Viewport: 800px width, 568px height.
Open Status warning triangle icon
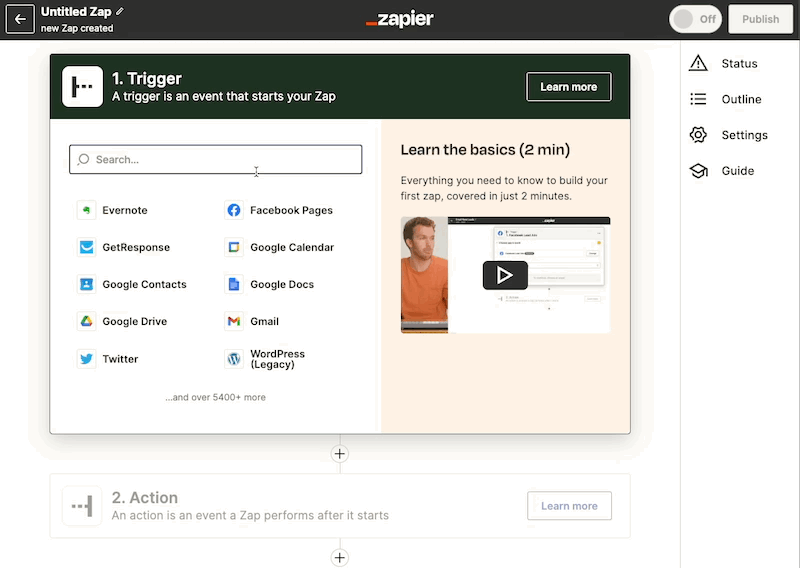[x=698, y=63]
